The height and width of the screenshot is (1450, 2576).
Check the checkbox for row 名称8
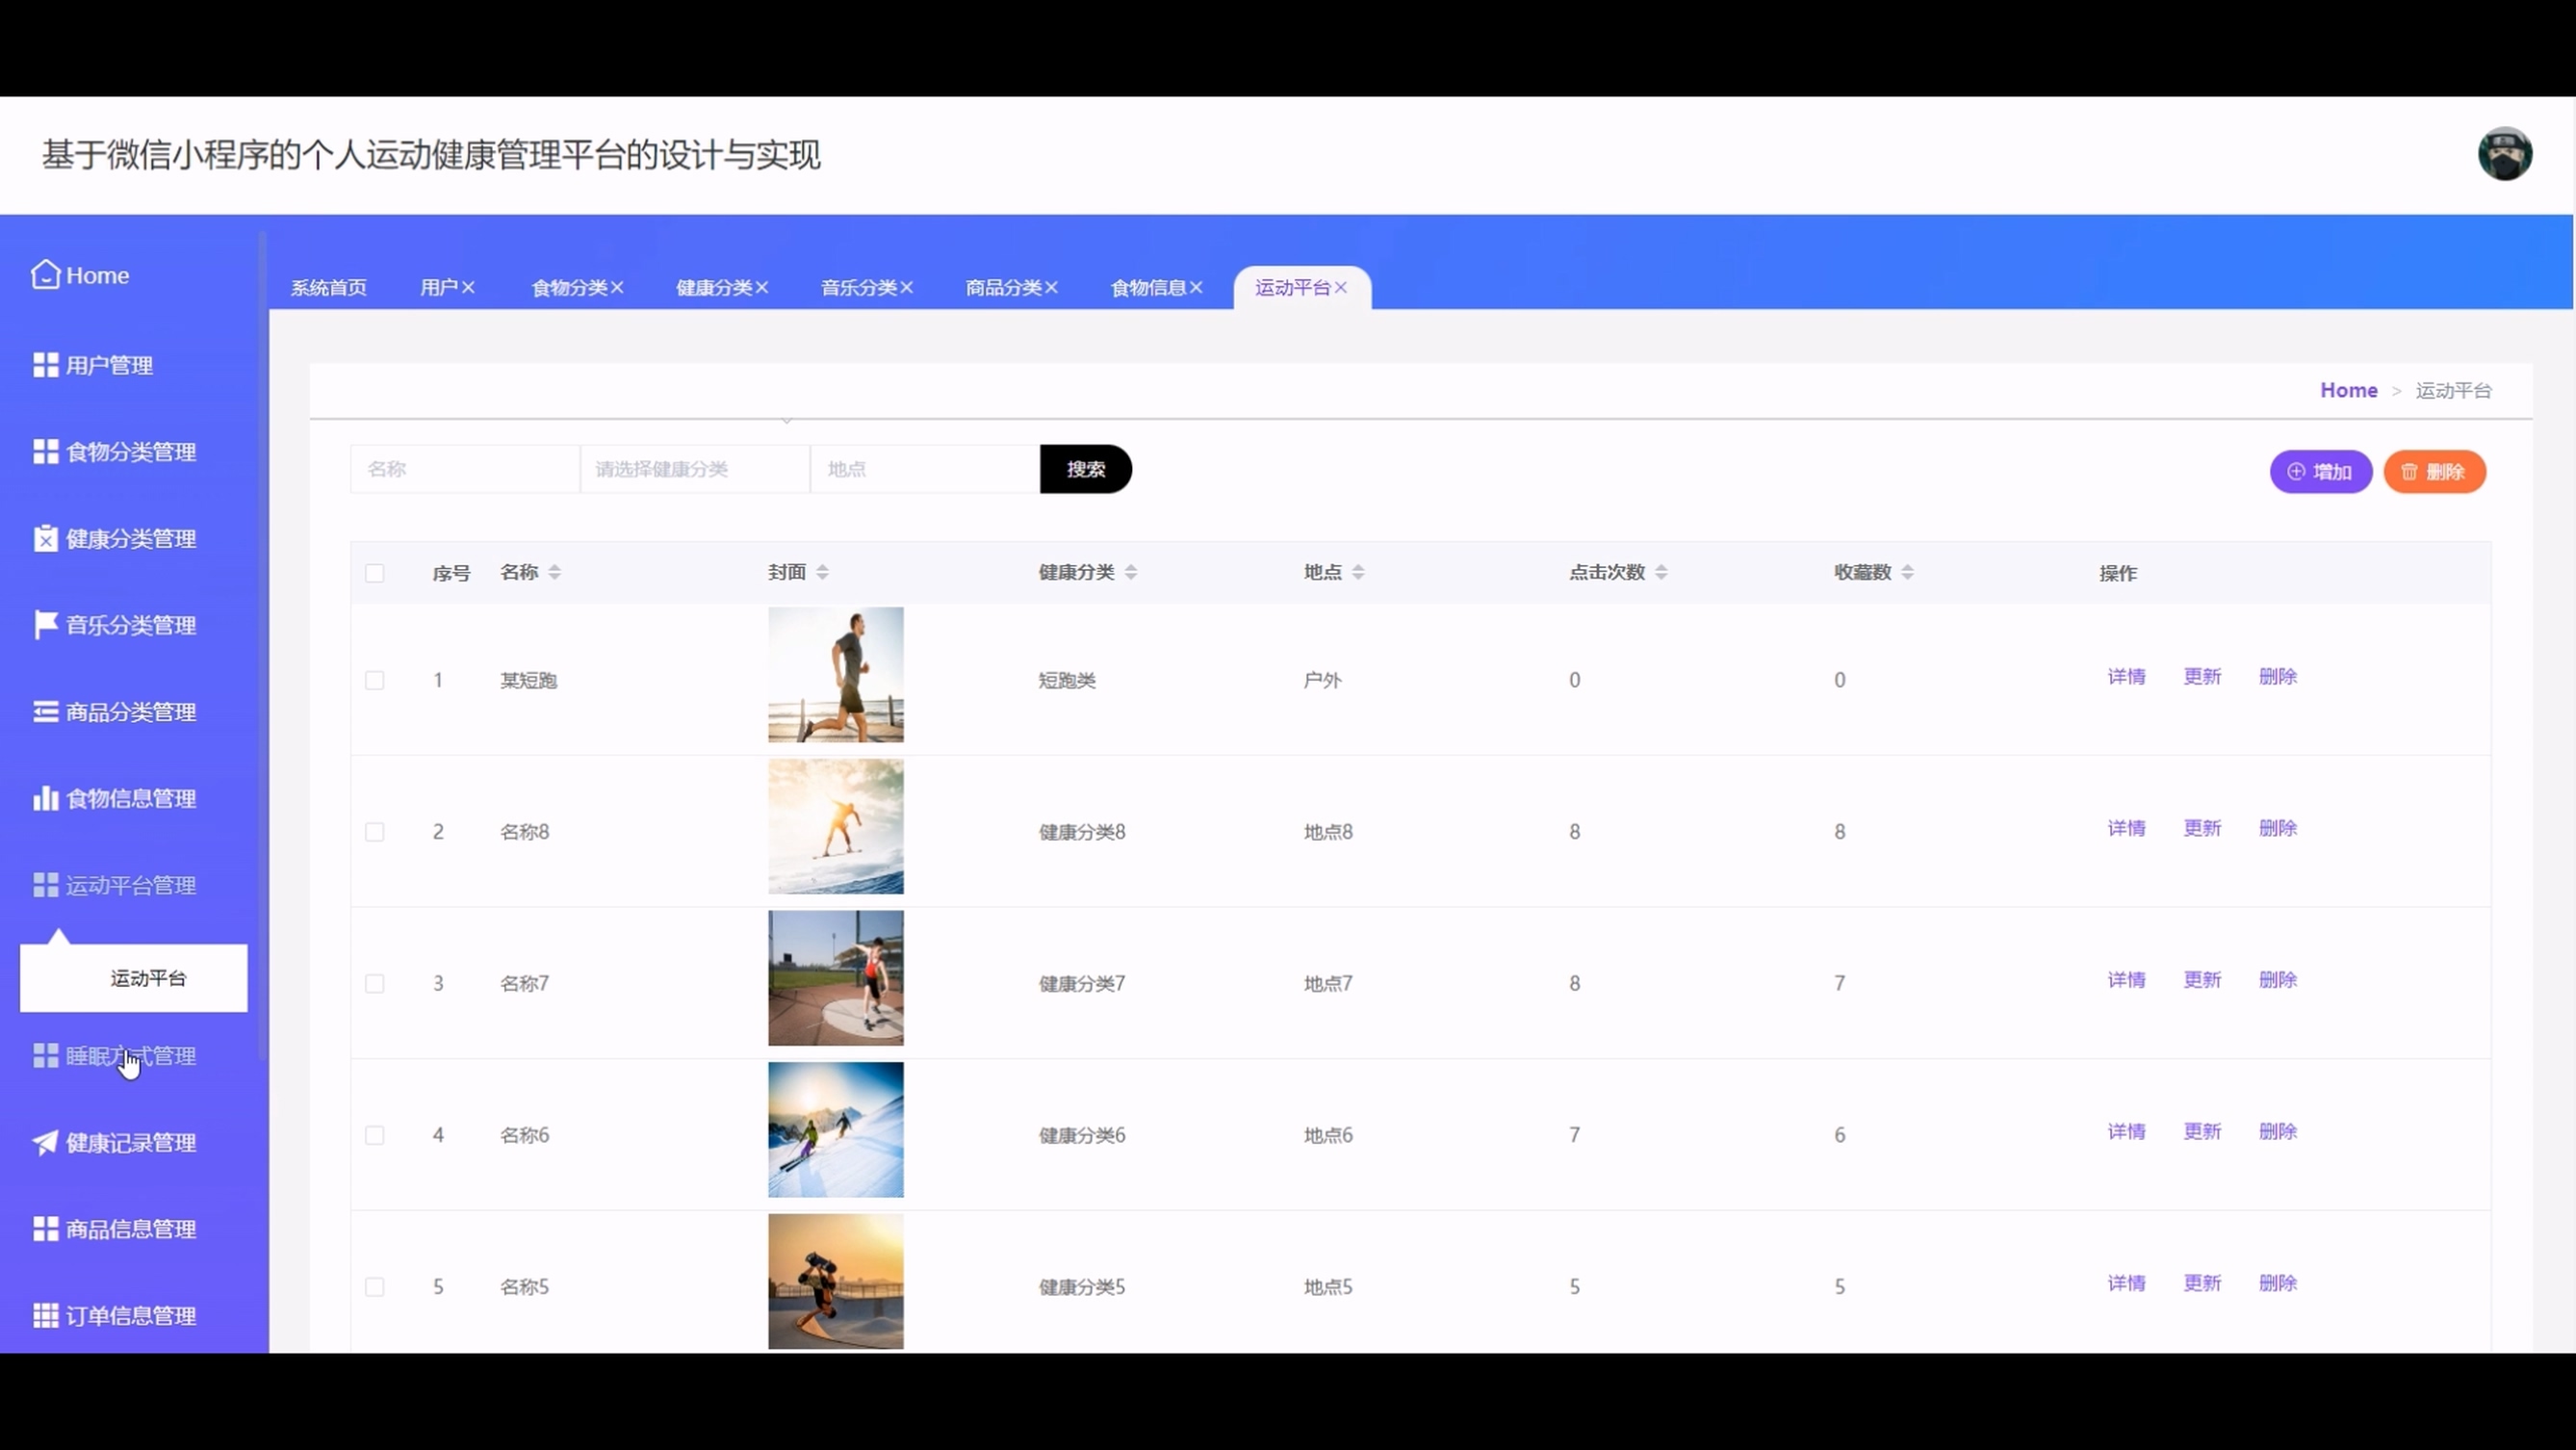pyautogui.click(x=375, y=832)
